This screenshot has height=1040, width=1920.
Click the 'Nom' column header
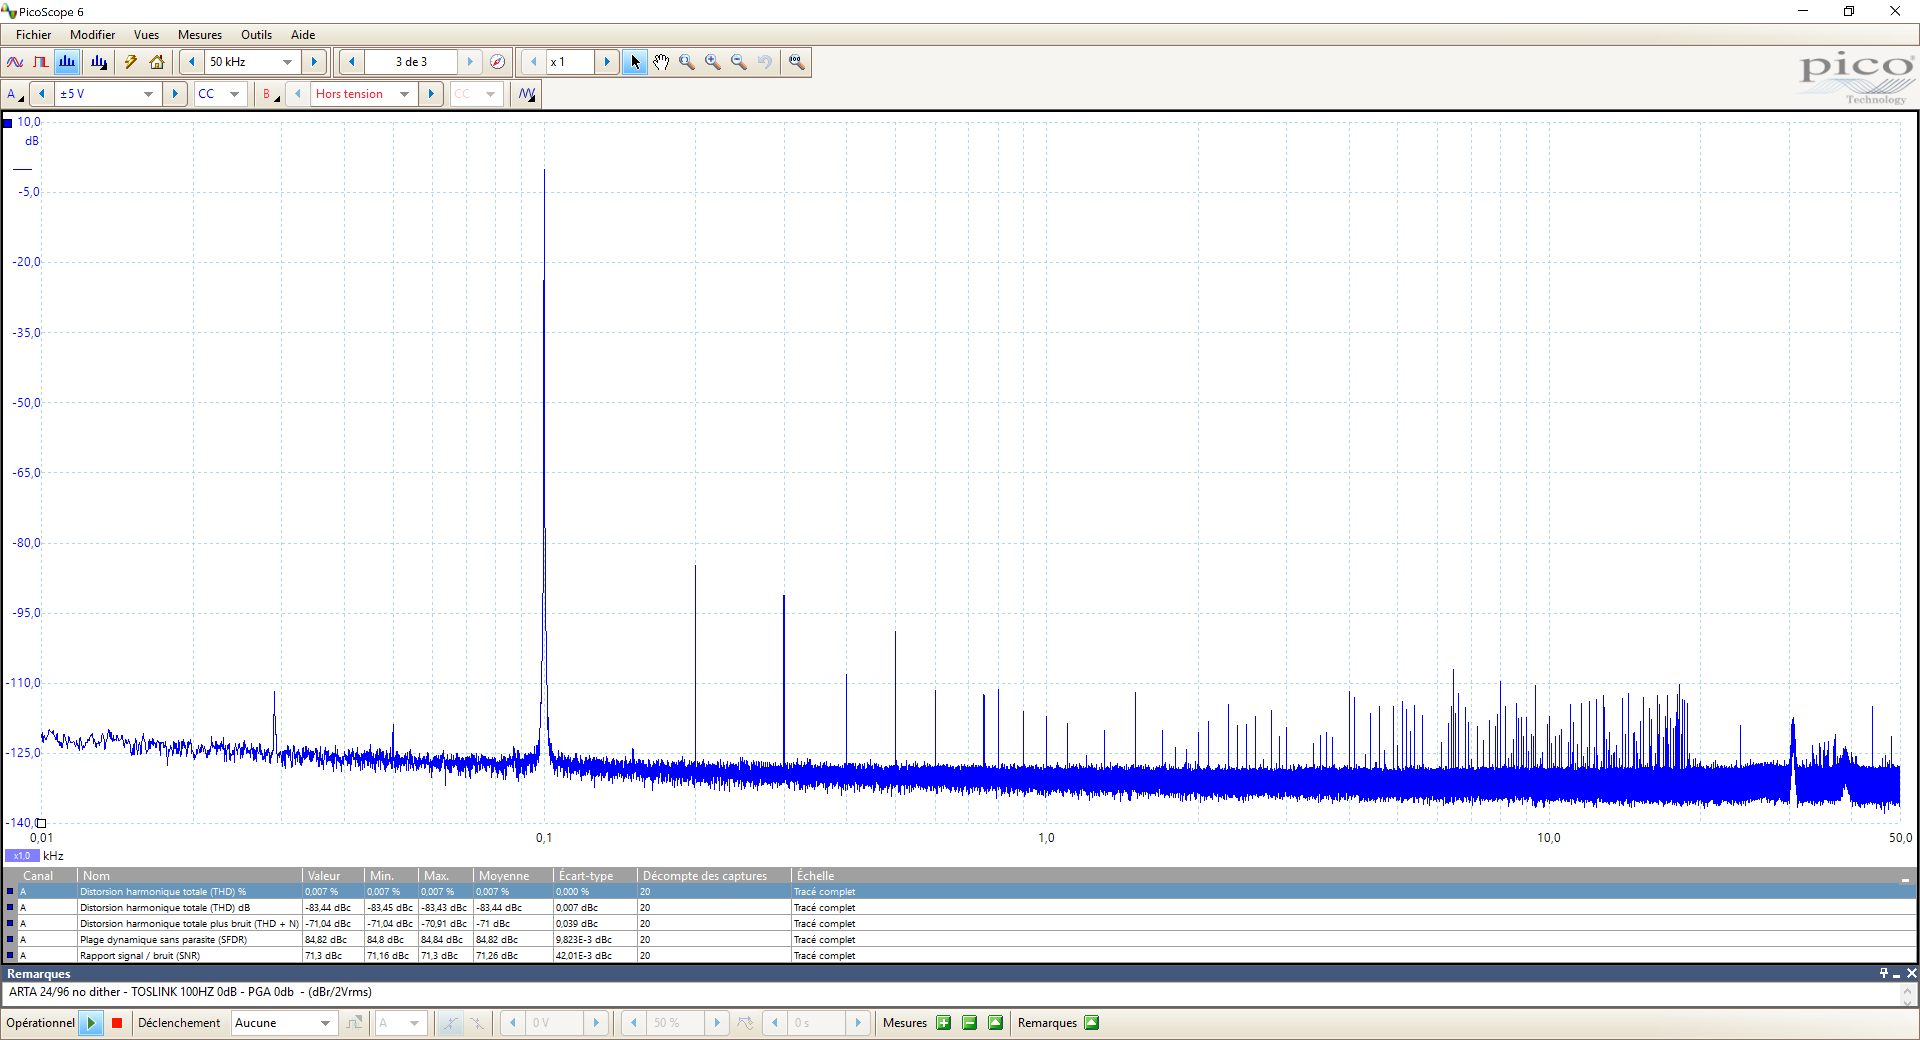pos(190,876)
